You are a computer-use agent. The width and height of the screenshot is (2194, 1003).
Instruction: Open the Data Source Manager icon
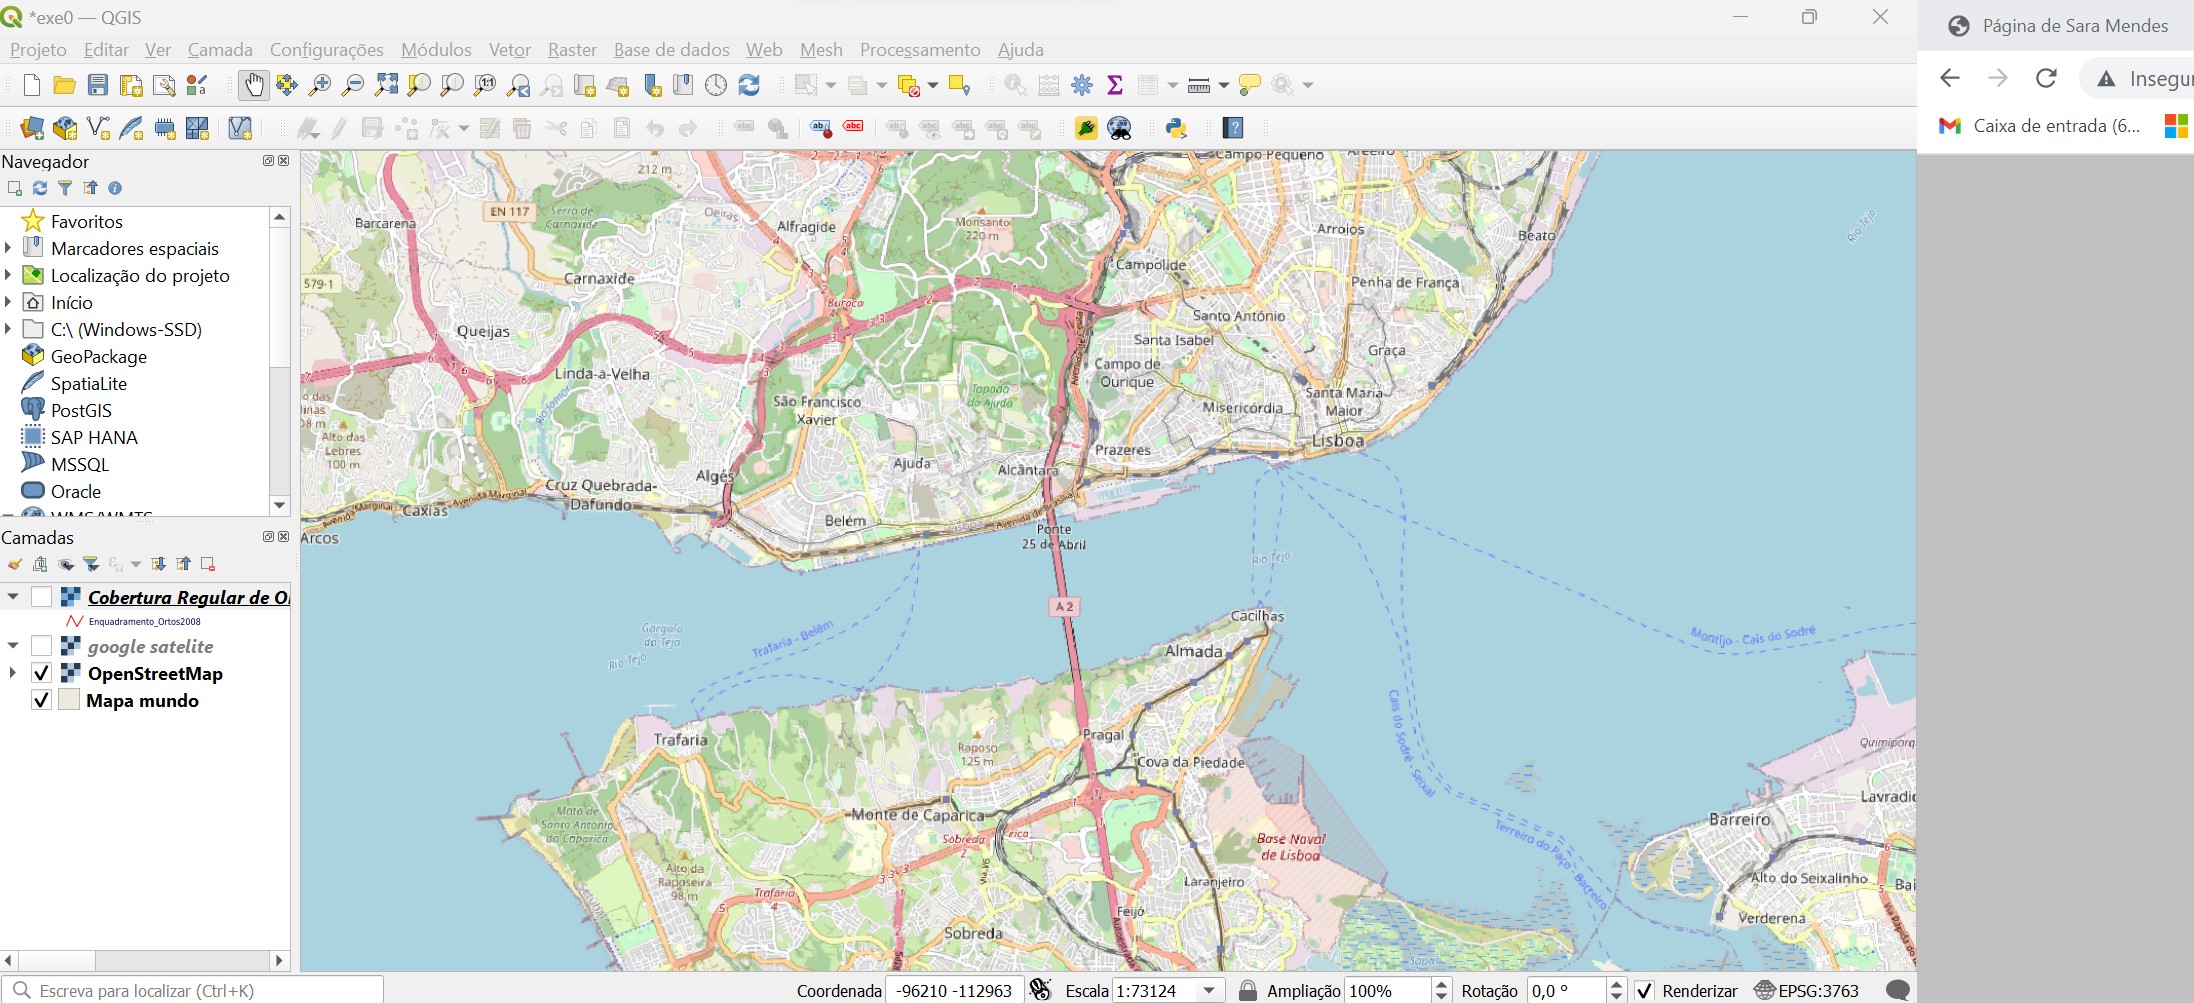32,128
